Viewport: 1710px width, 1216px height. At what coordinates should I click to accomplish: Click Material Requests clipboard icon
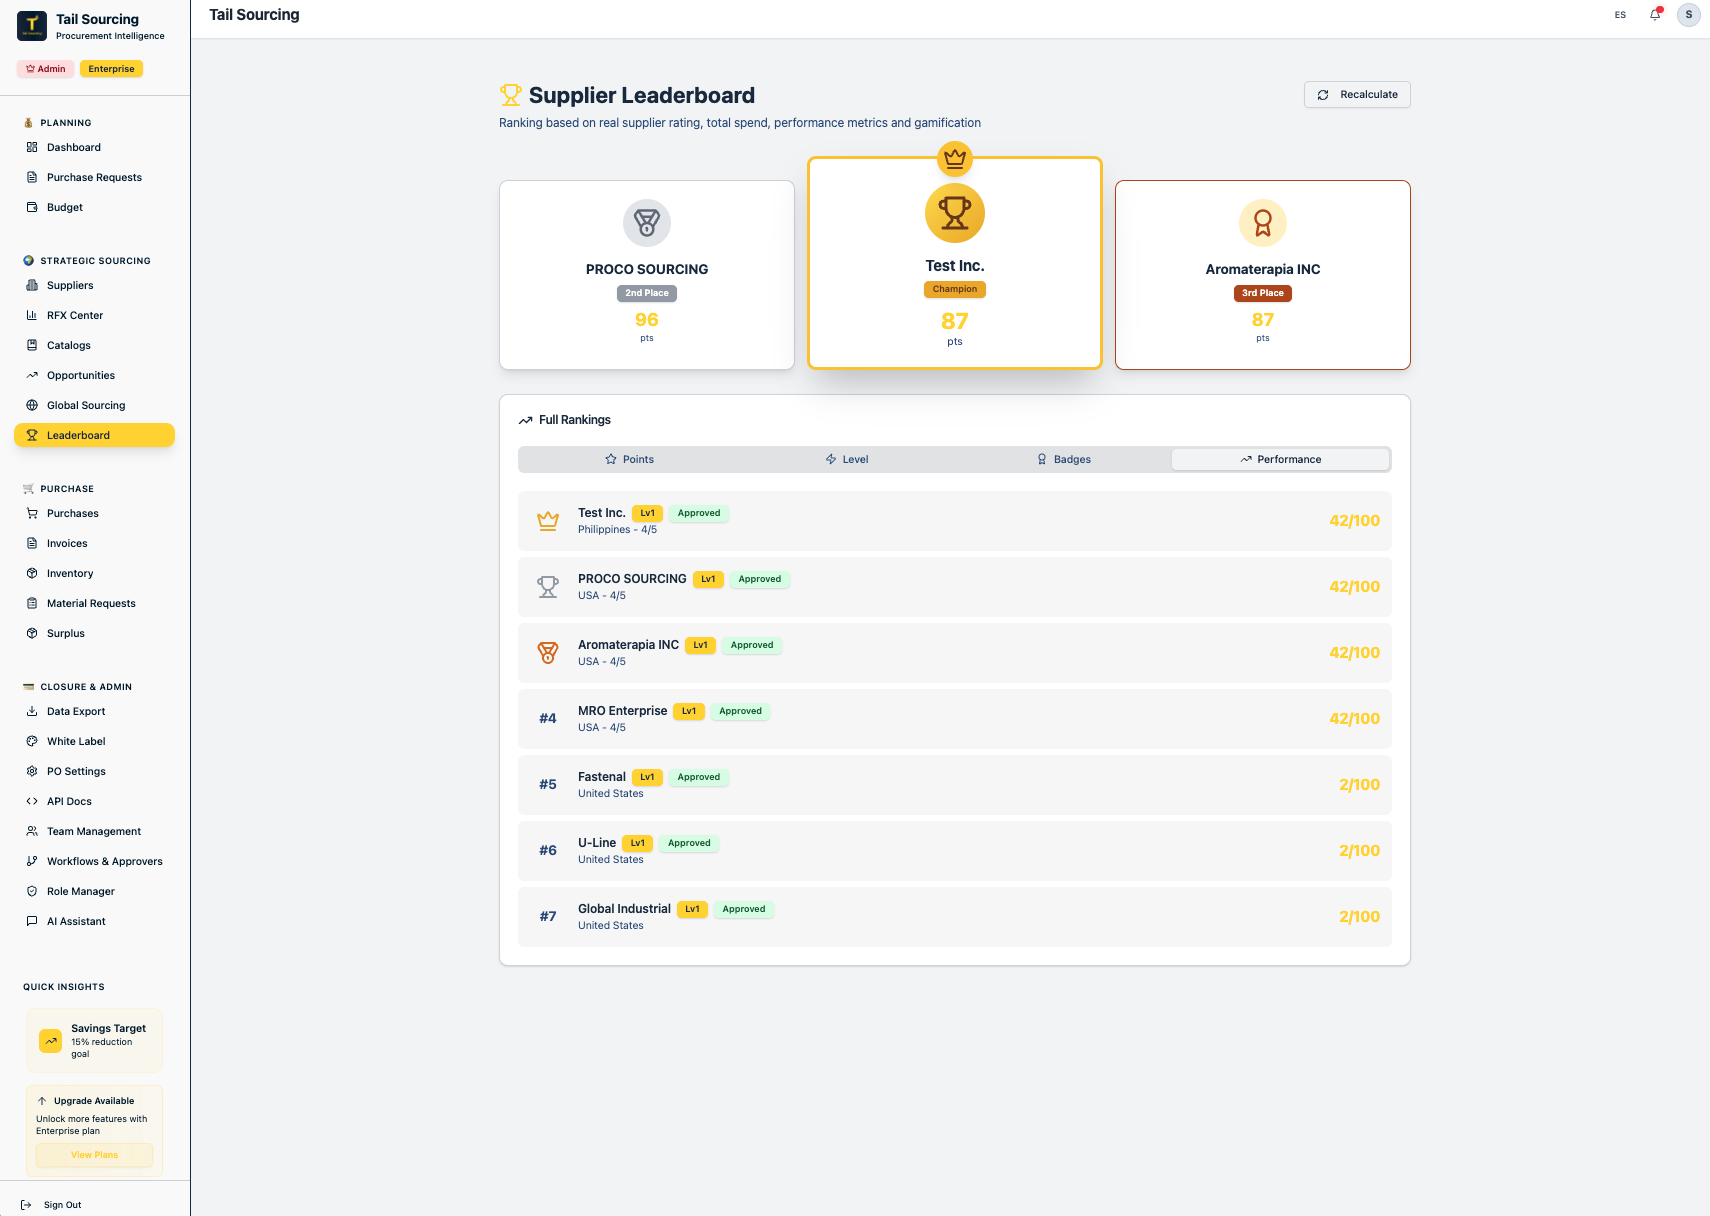tap(32, 603)
